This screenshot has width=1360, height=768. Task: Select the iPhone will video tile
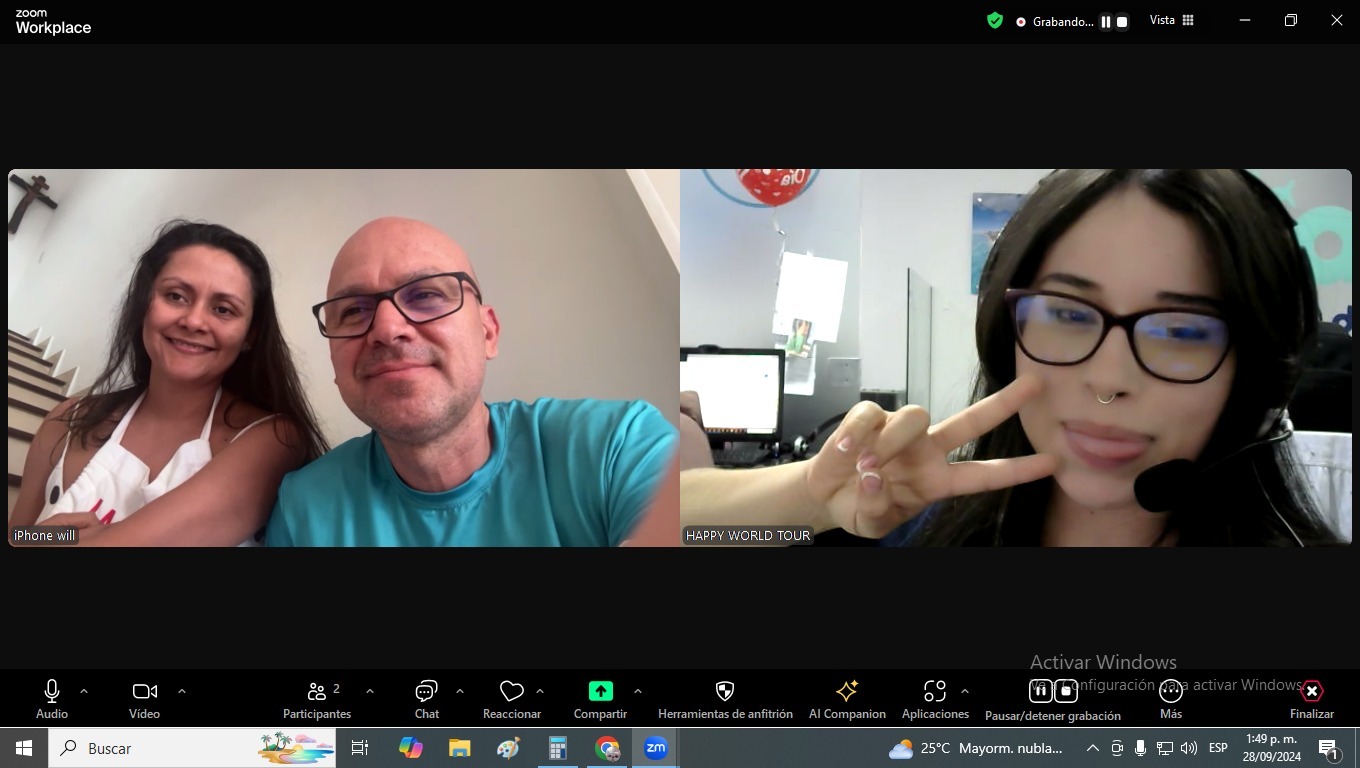coord(344,358)
